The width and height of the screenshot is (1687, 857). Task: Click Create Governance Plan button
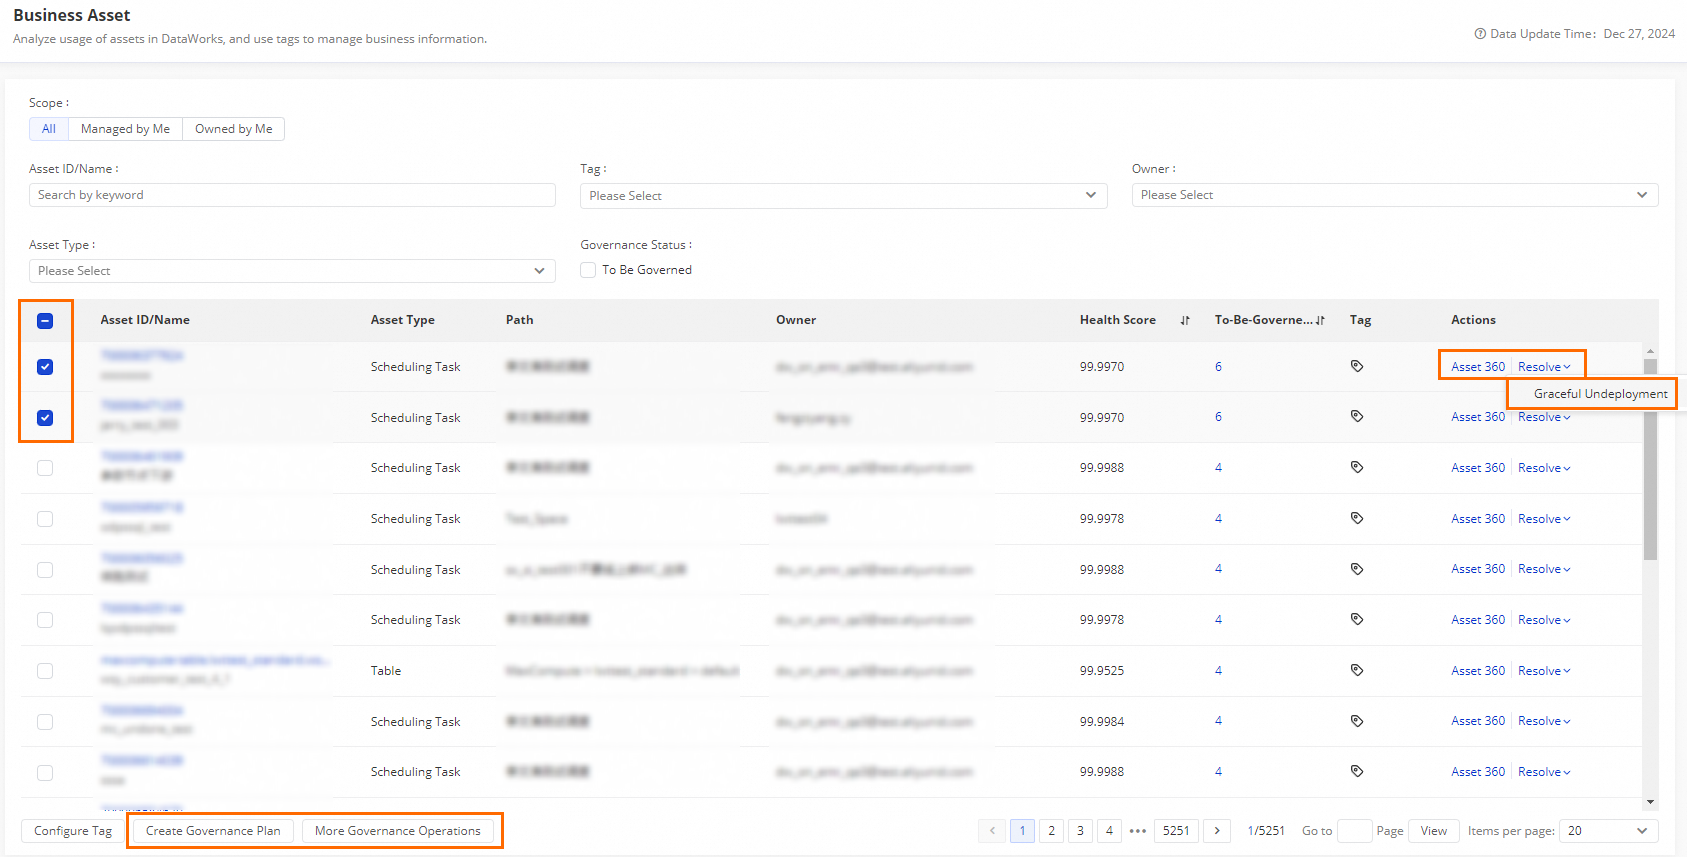(x=213, y=831)
